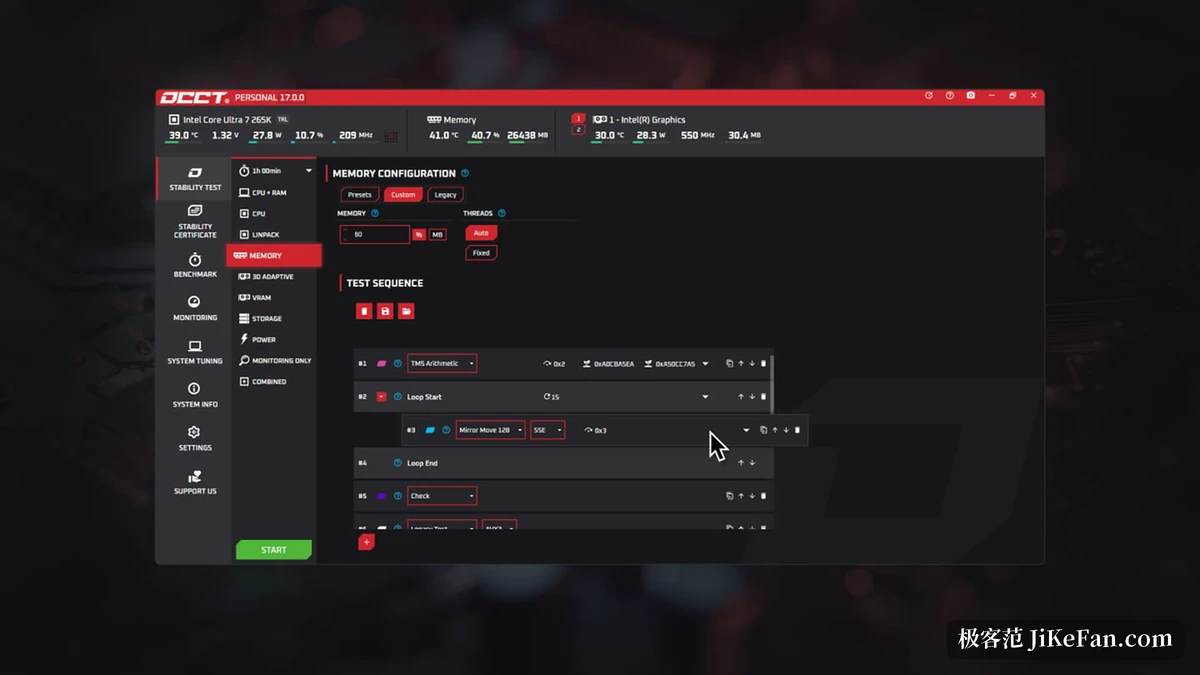Collapse the Loop Start block with red toggle
Screen dimensions: 1200x675
(381, 397)
